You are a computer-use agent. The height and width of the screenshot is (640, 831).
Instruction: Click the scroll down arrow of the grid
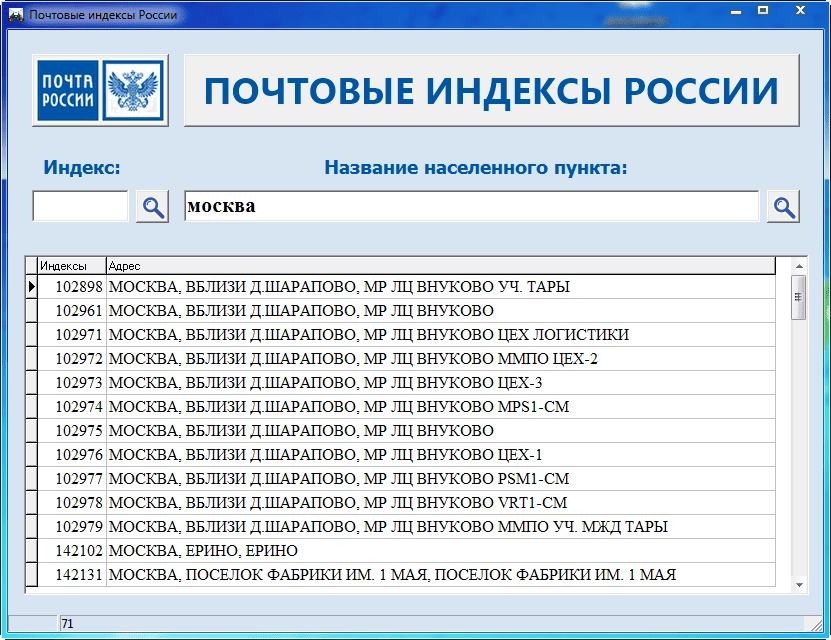(x=799, y=585)
